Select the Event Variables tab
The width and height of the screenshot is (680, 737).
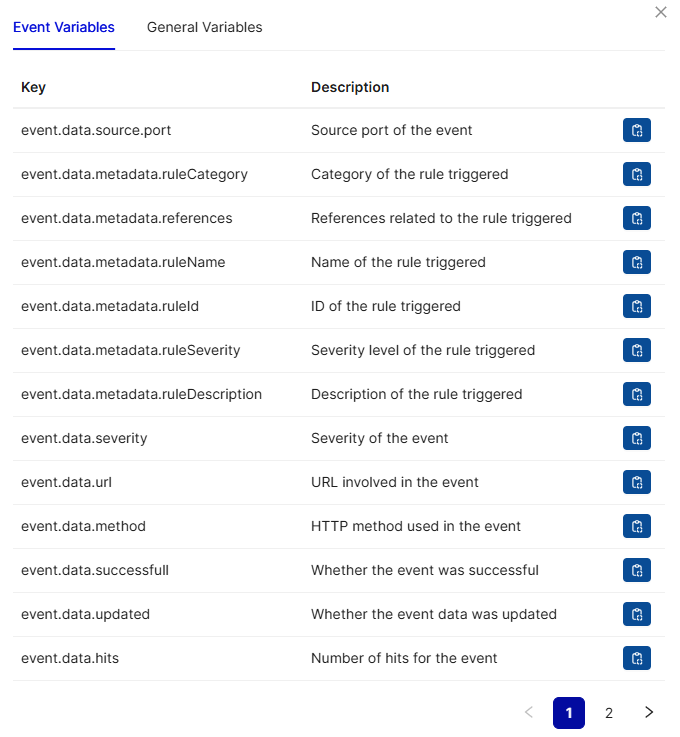64,28
